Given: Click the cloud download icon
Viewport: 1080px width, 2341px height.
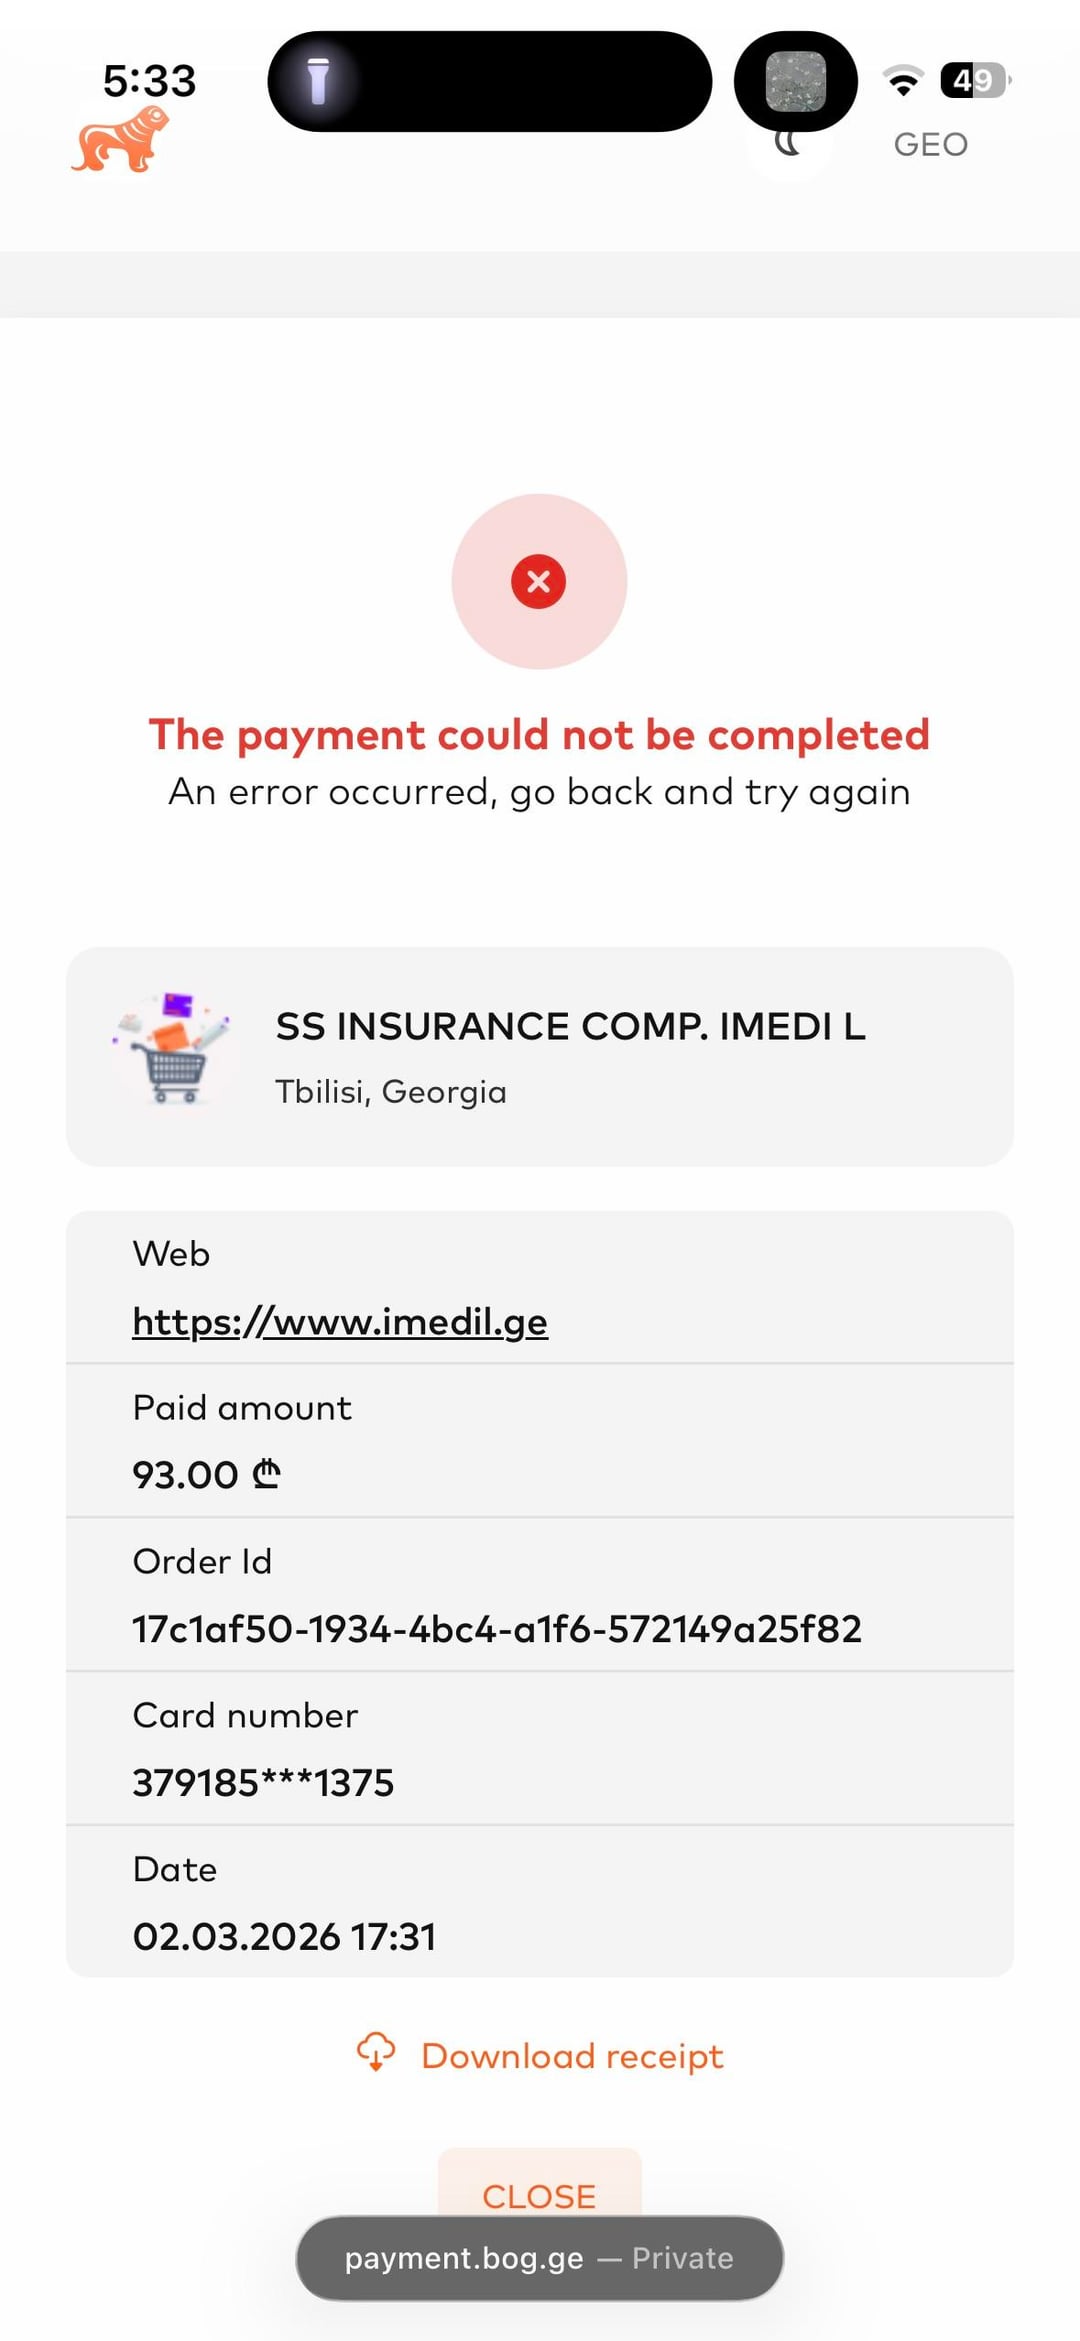Looking at the screenshot, I should pos(376,2051).
